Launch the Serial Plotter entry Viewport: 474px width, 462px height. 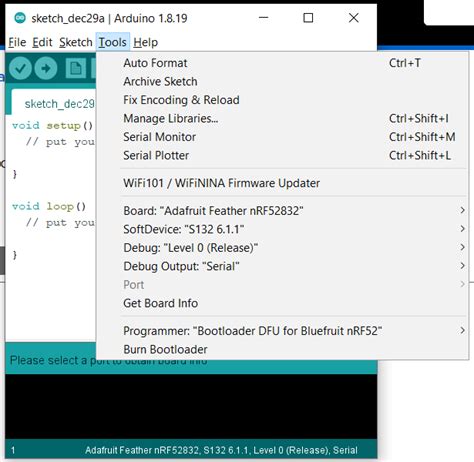[282, 155]
